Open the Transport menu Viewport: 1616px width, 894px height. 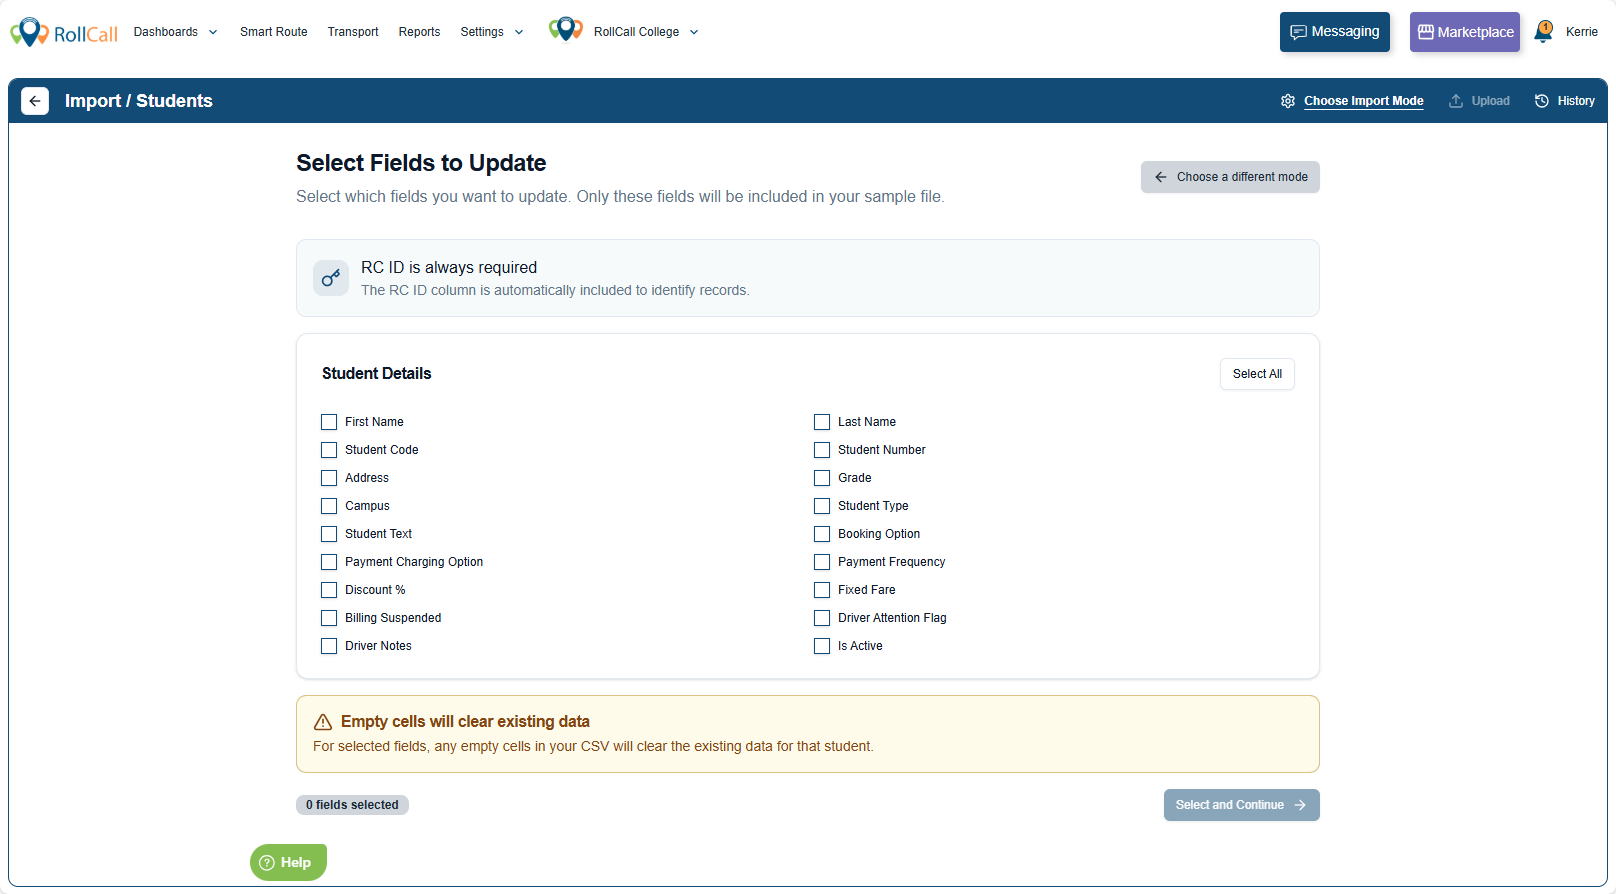(353, 32)
